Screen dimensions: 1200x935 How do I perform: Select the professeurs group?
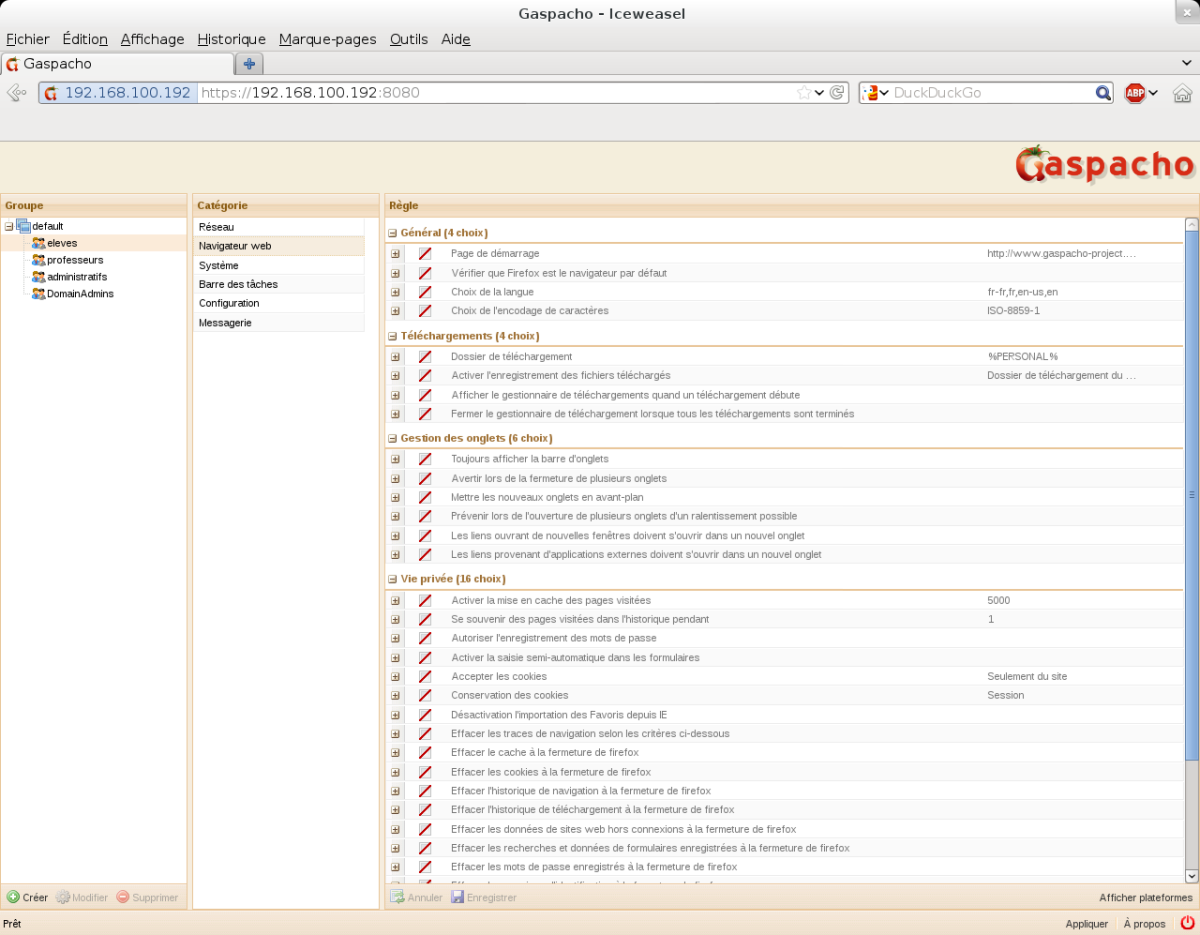point(75,260)
